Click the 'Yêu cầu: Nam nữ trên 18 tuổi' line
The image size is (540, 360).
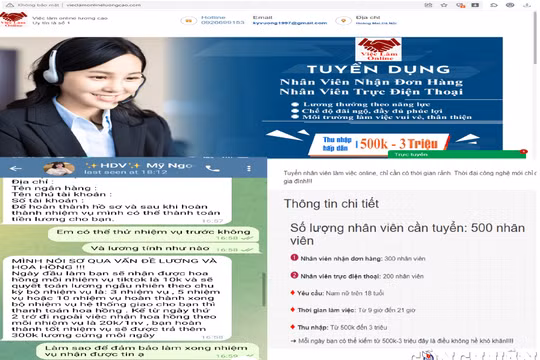(x=340, y=293)
